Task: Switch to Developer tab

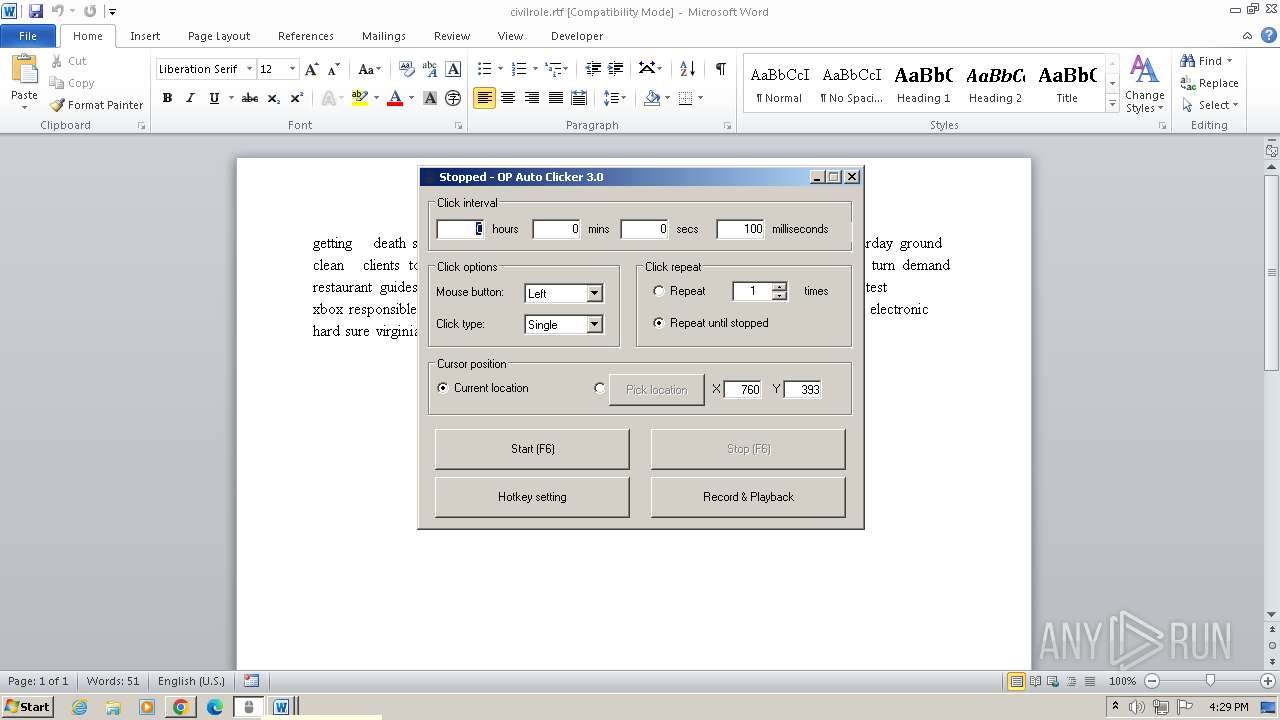Action: click(577, 36)
